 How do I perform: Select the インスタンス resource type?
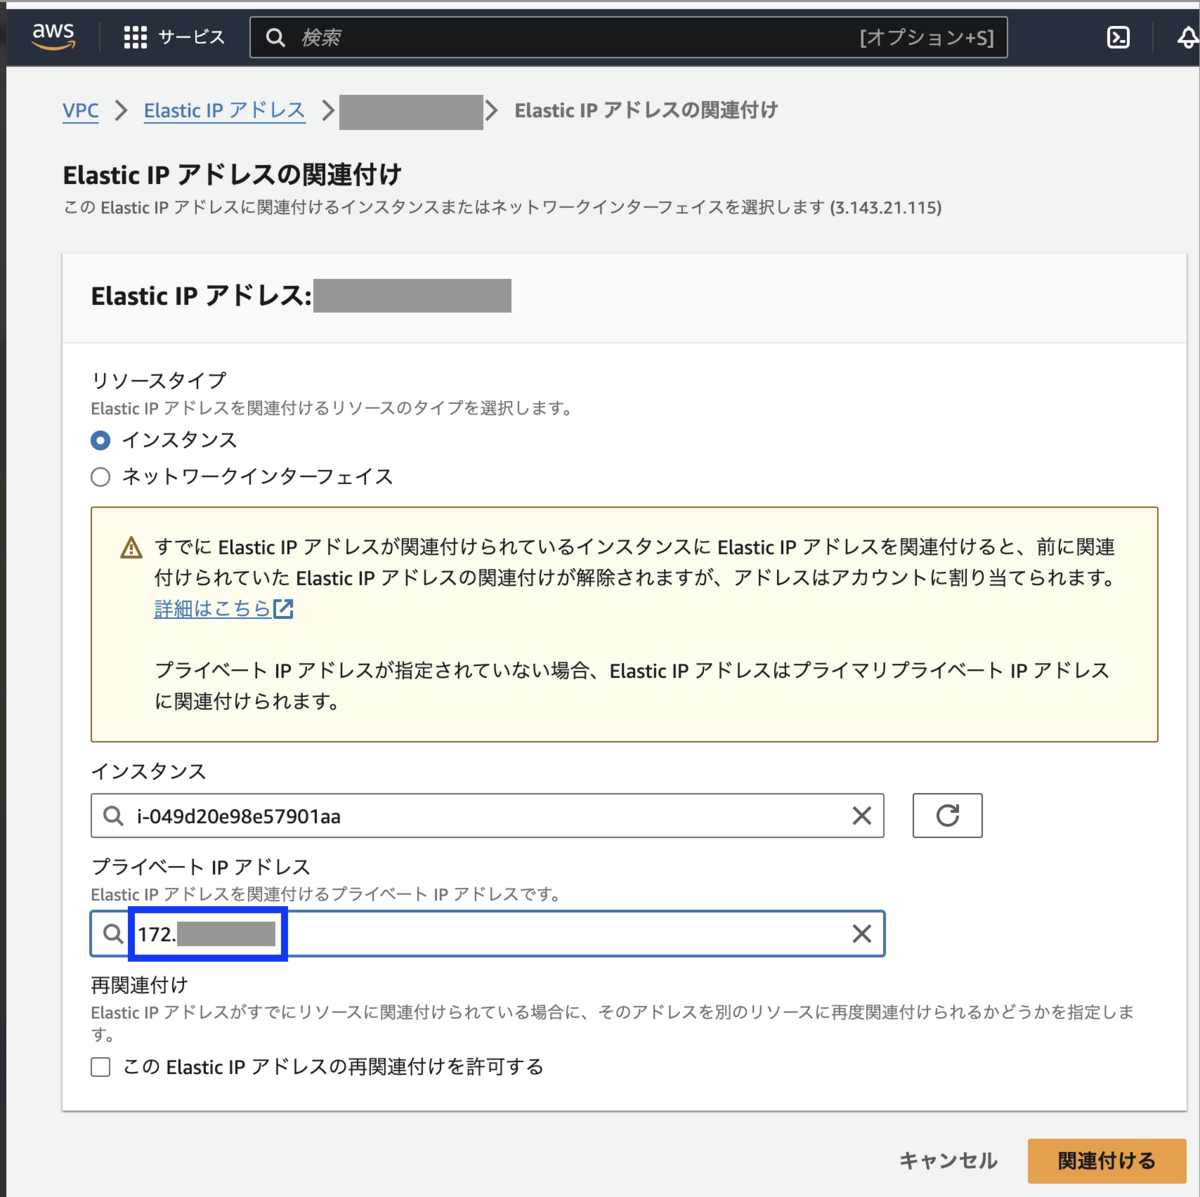tap(100, 440)
